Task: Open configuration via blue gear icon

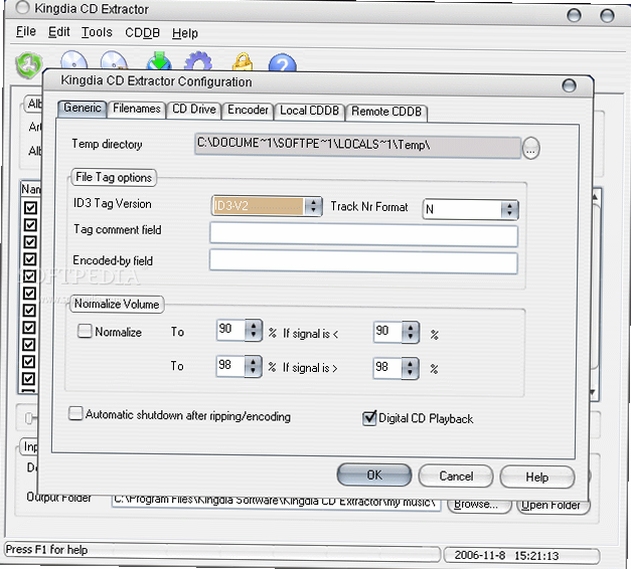Action: [x=198, y=61]
